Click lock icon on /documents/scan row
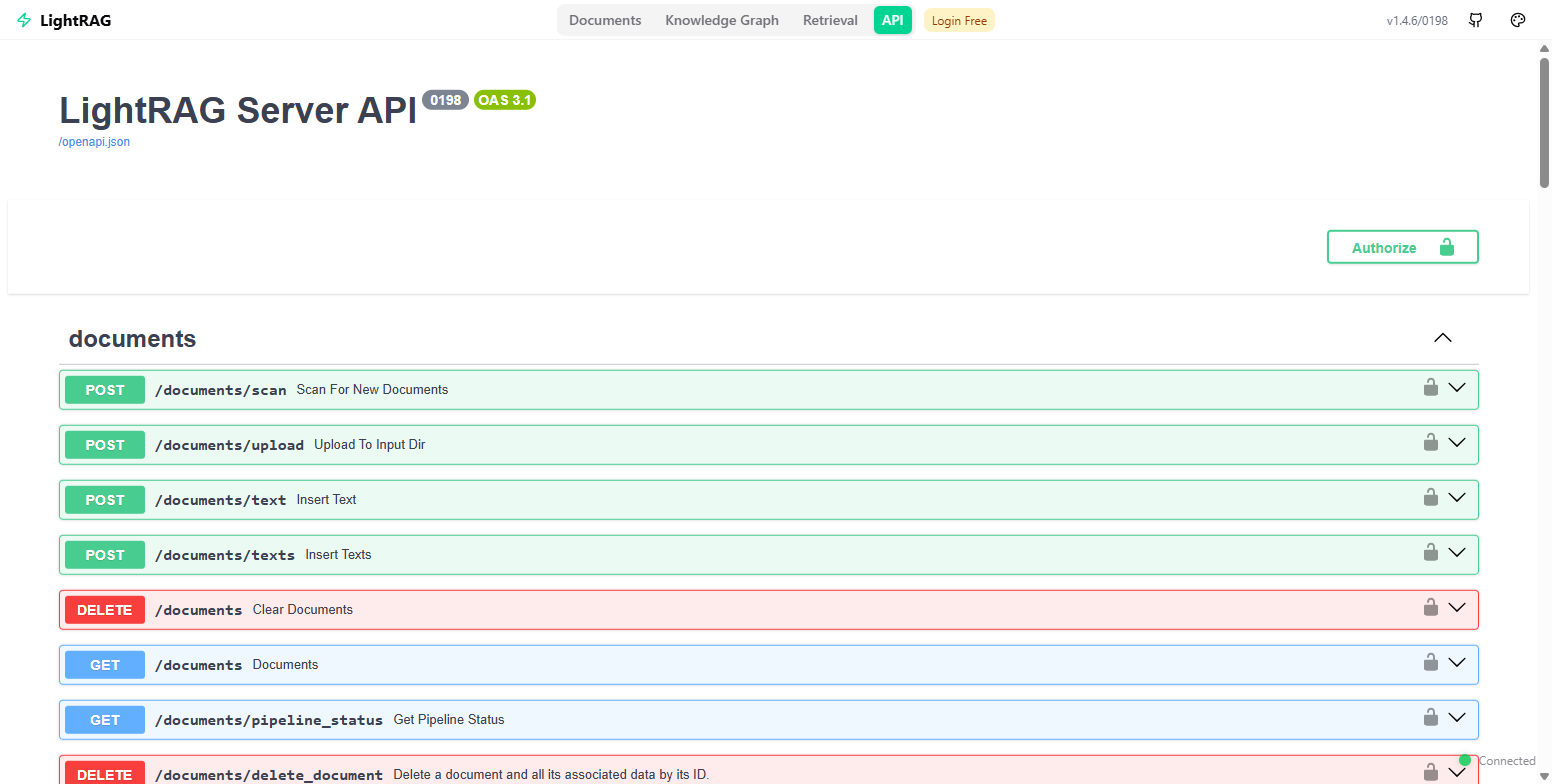Image resolution: width=1552 pixels, height=784 pixels. coord(1431,388)
